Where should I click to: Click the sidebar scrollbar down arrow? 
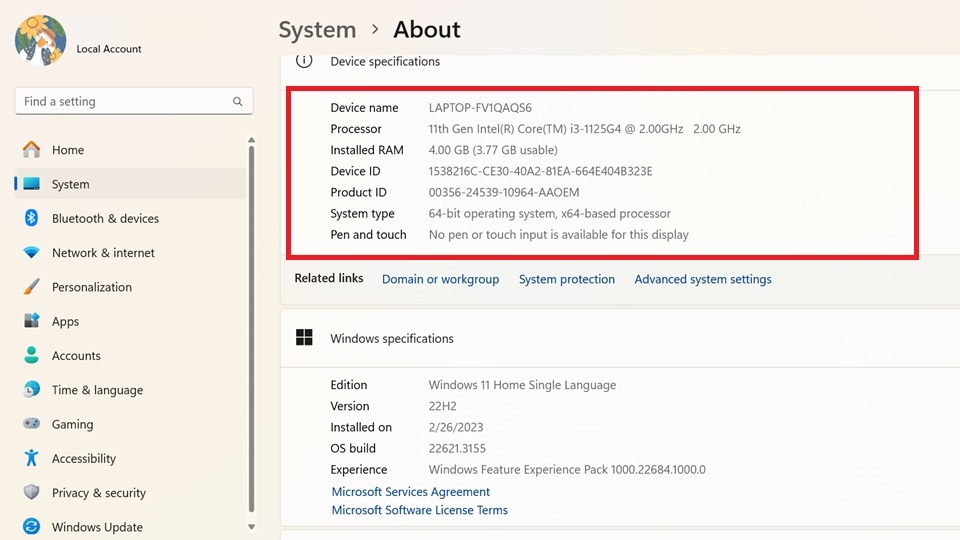(251, 527)
